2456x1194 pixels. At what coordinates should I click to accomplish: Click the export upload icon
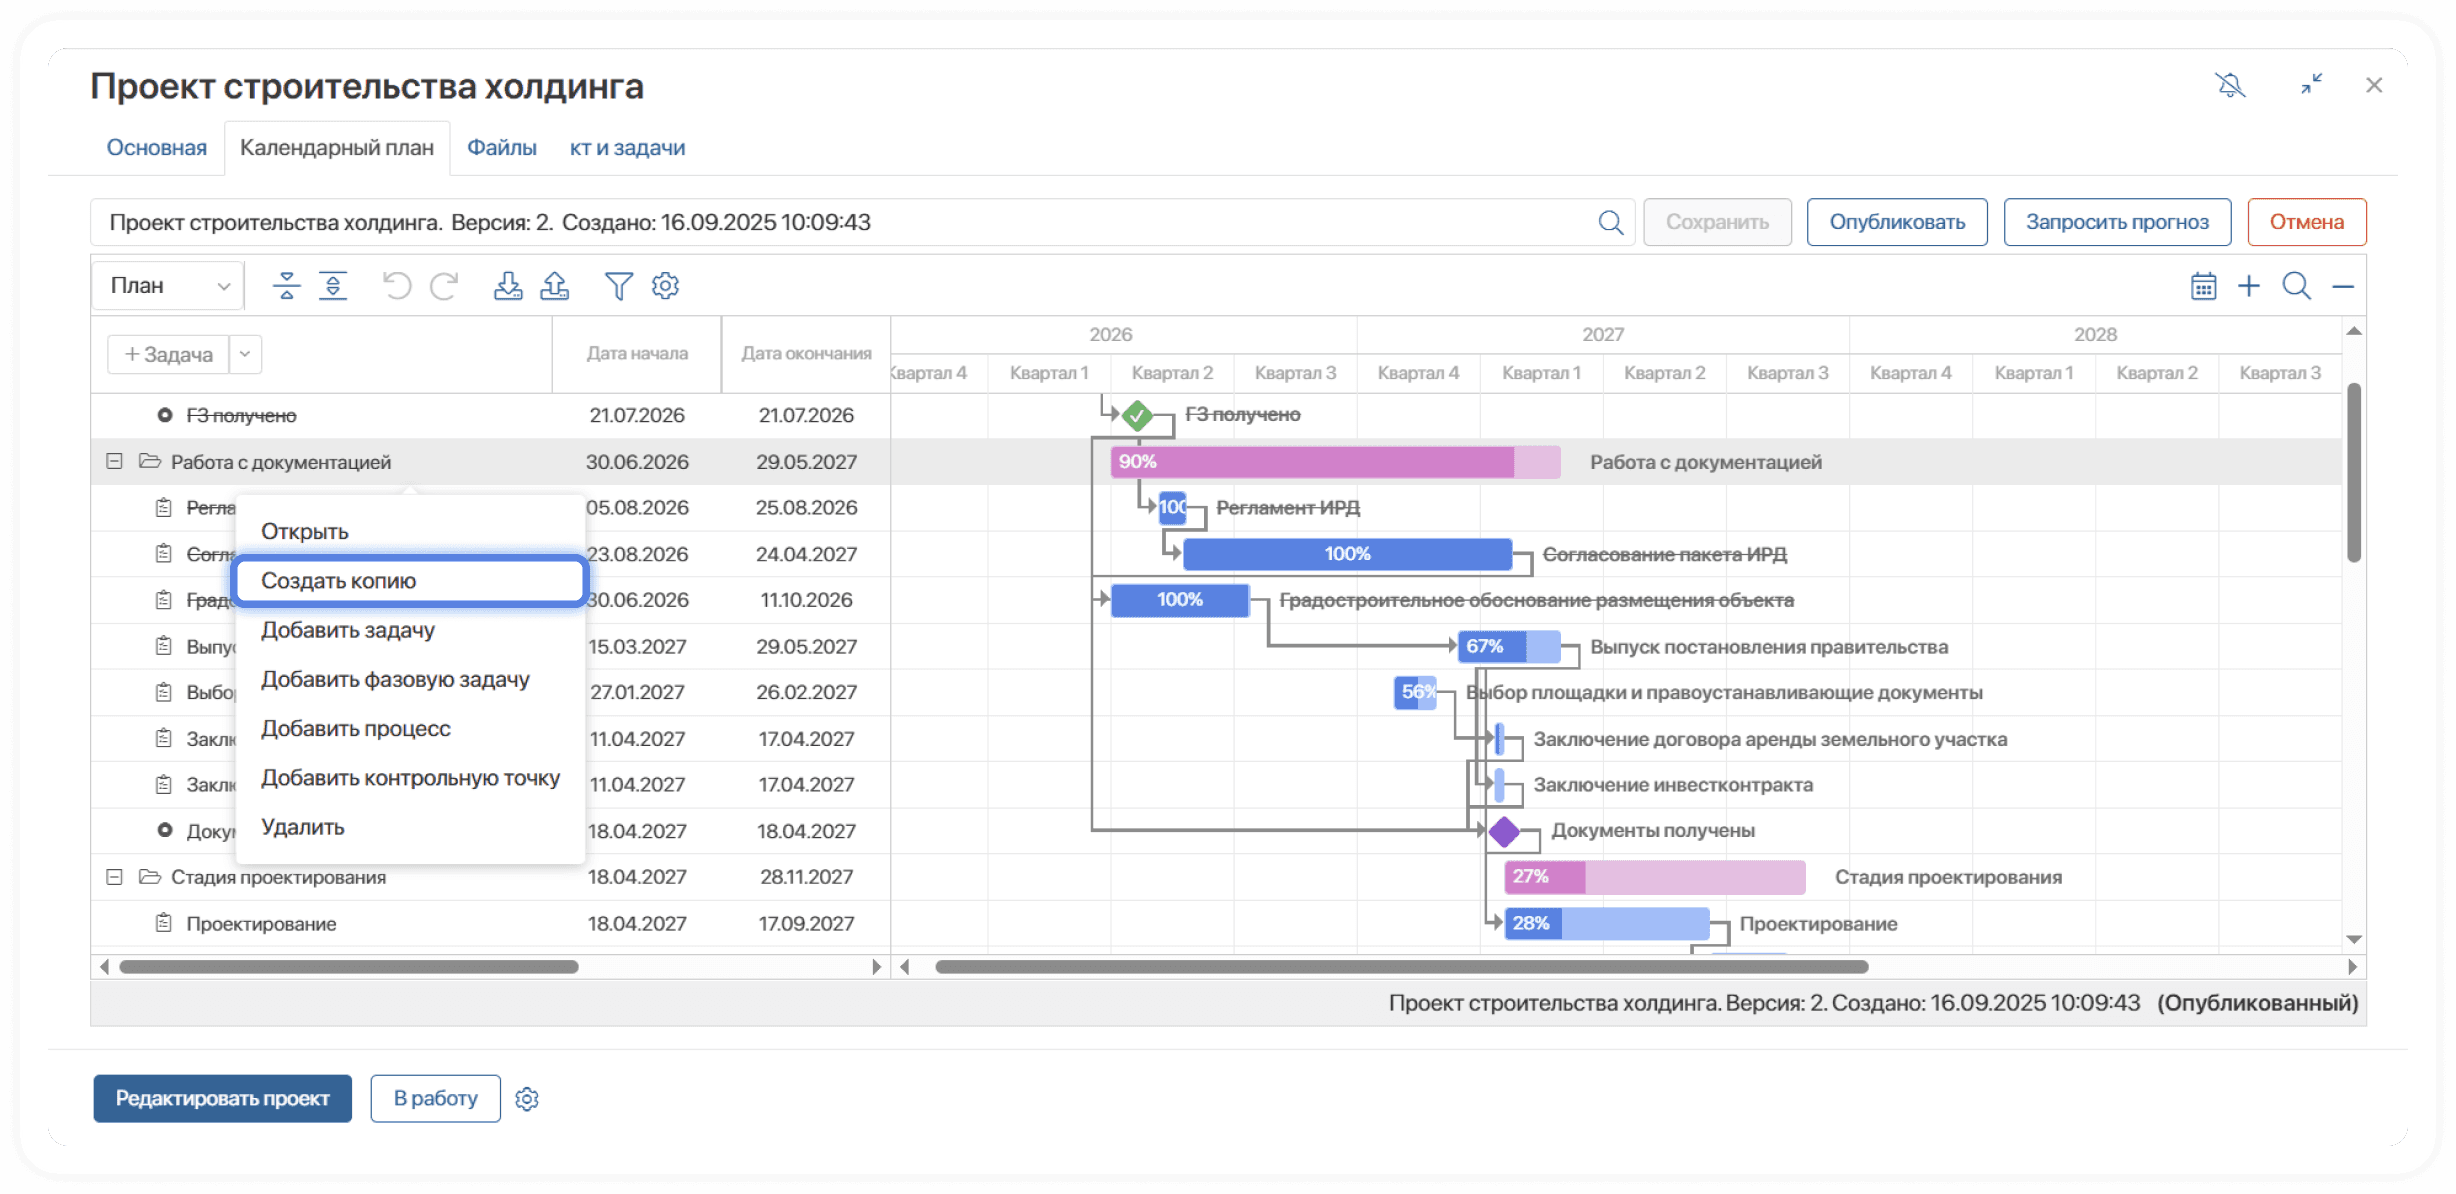point(555,286)
